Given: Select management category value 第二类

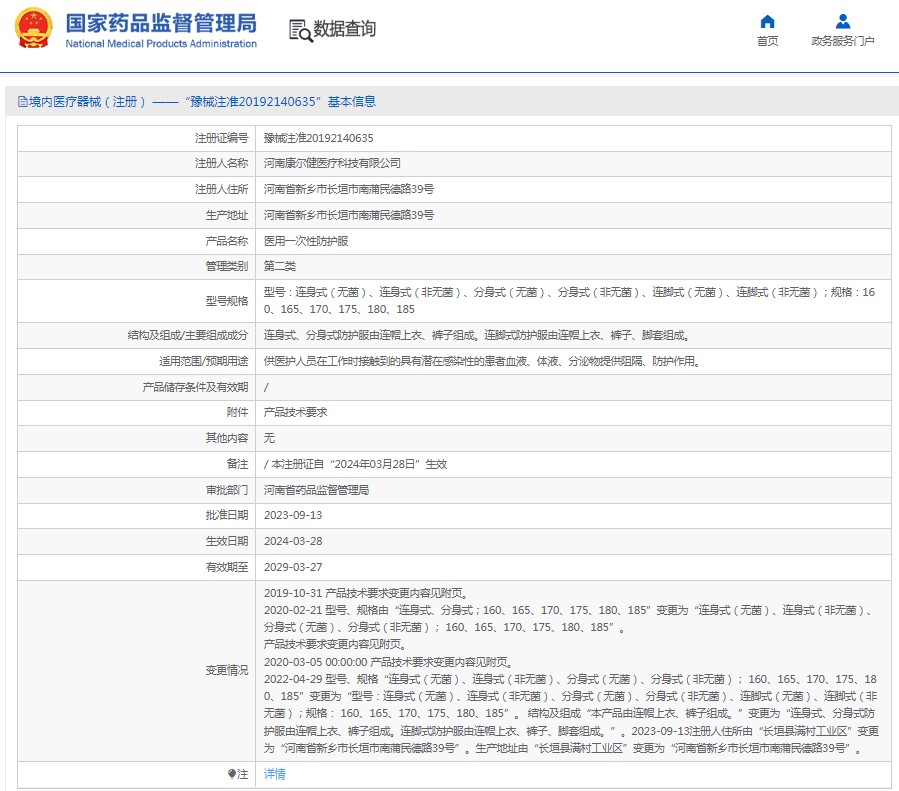Looking at the screenshot, I should (280, 266).
